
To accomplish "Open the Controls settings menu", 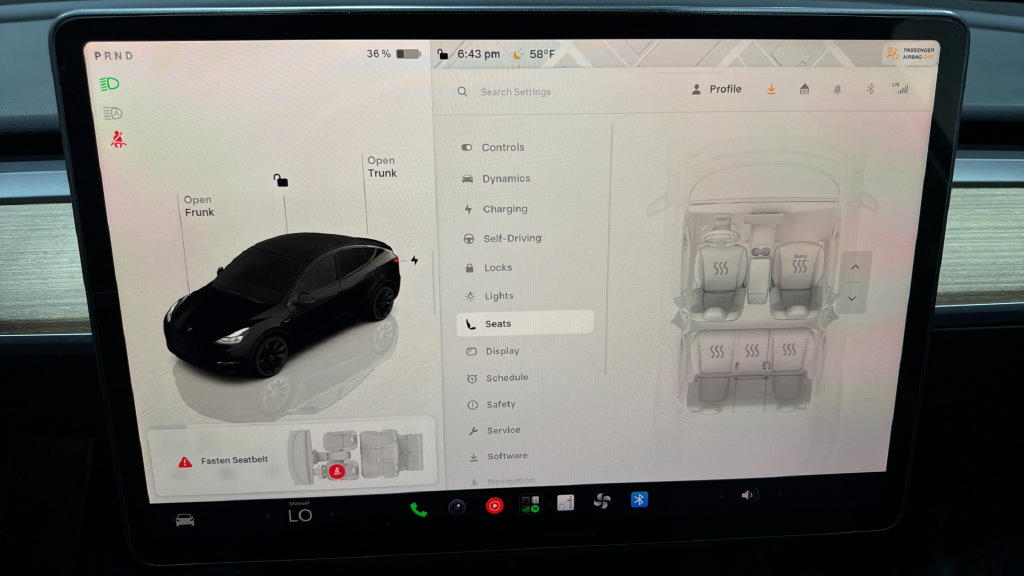I will pyautogui.click(x=493, y=147).
